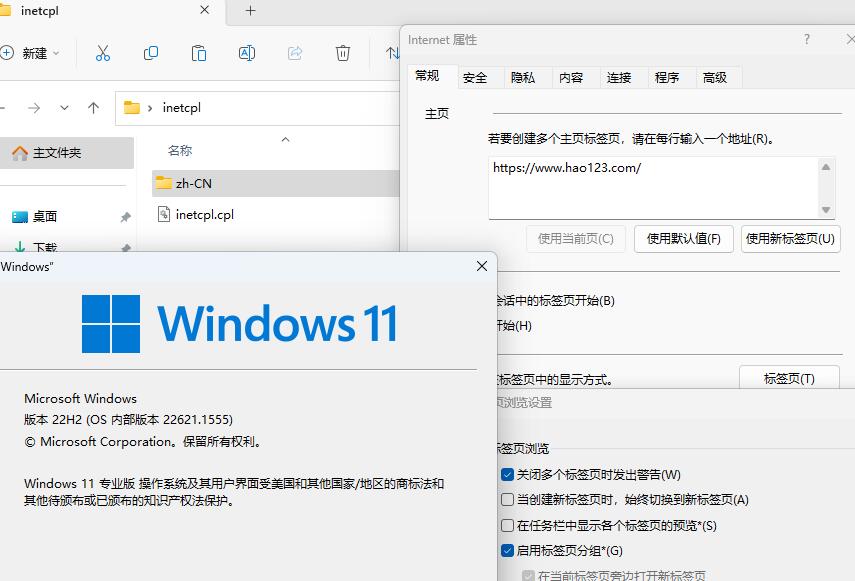Click the help question mark in Internet 属性
The width and height of the screenshot is (855, 581).
(x=806, y=39)
